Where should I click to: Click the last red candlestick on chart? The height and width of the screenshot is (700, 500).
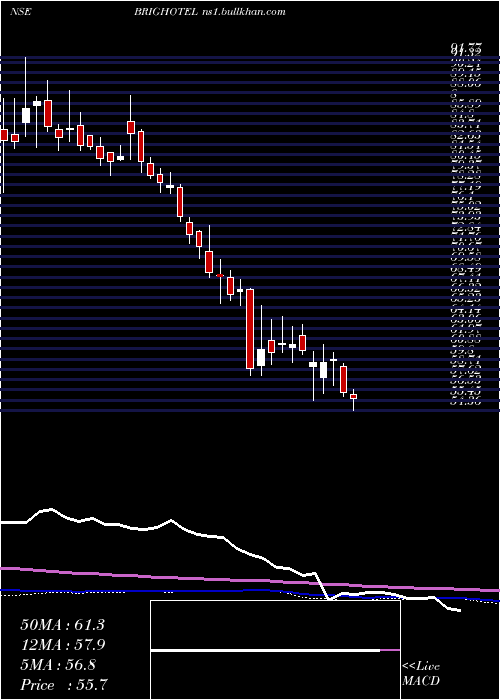(x=354, y=396)
